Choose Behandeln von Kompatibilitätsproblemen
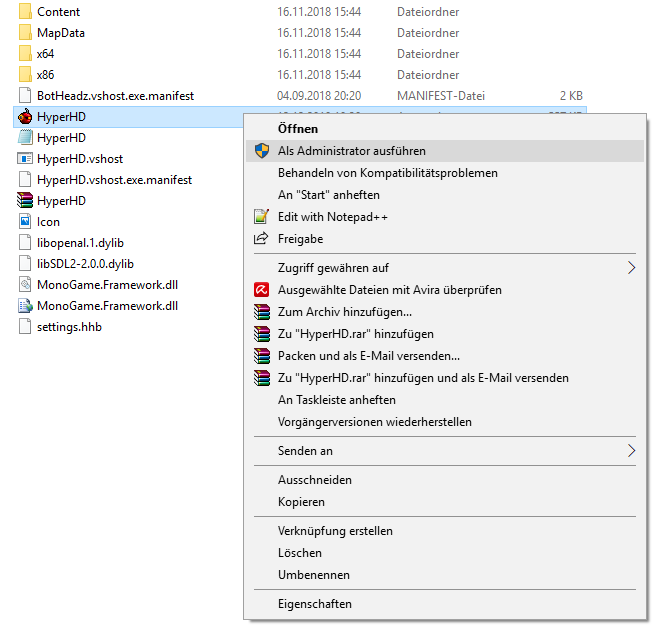Image resolution: width=652 pixels, height=626 pixels. pos(445,173)
